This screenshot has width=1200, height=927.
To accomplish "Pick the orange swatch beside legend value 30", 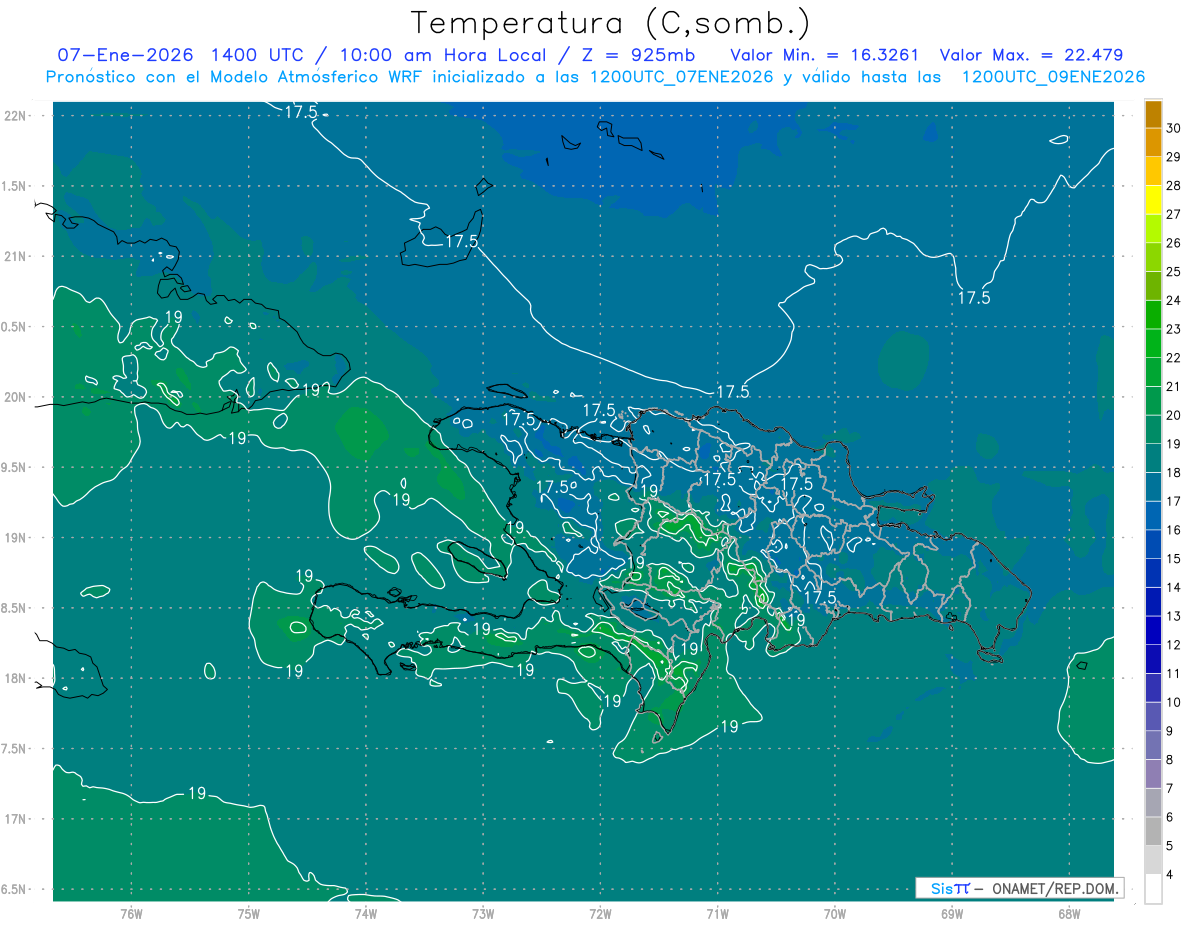I will pyautogui.click(x=1153, y=113).
